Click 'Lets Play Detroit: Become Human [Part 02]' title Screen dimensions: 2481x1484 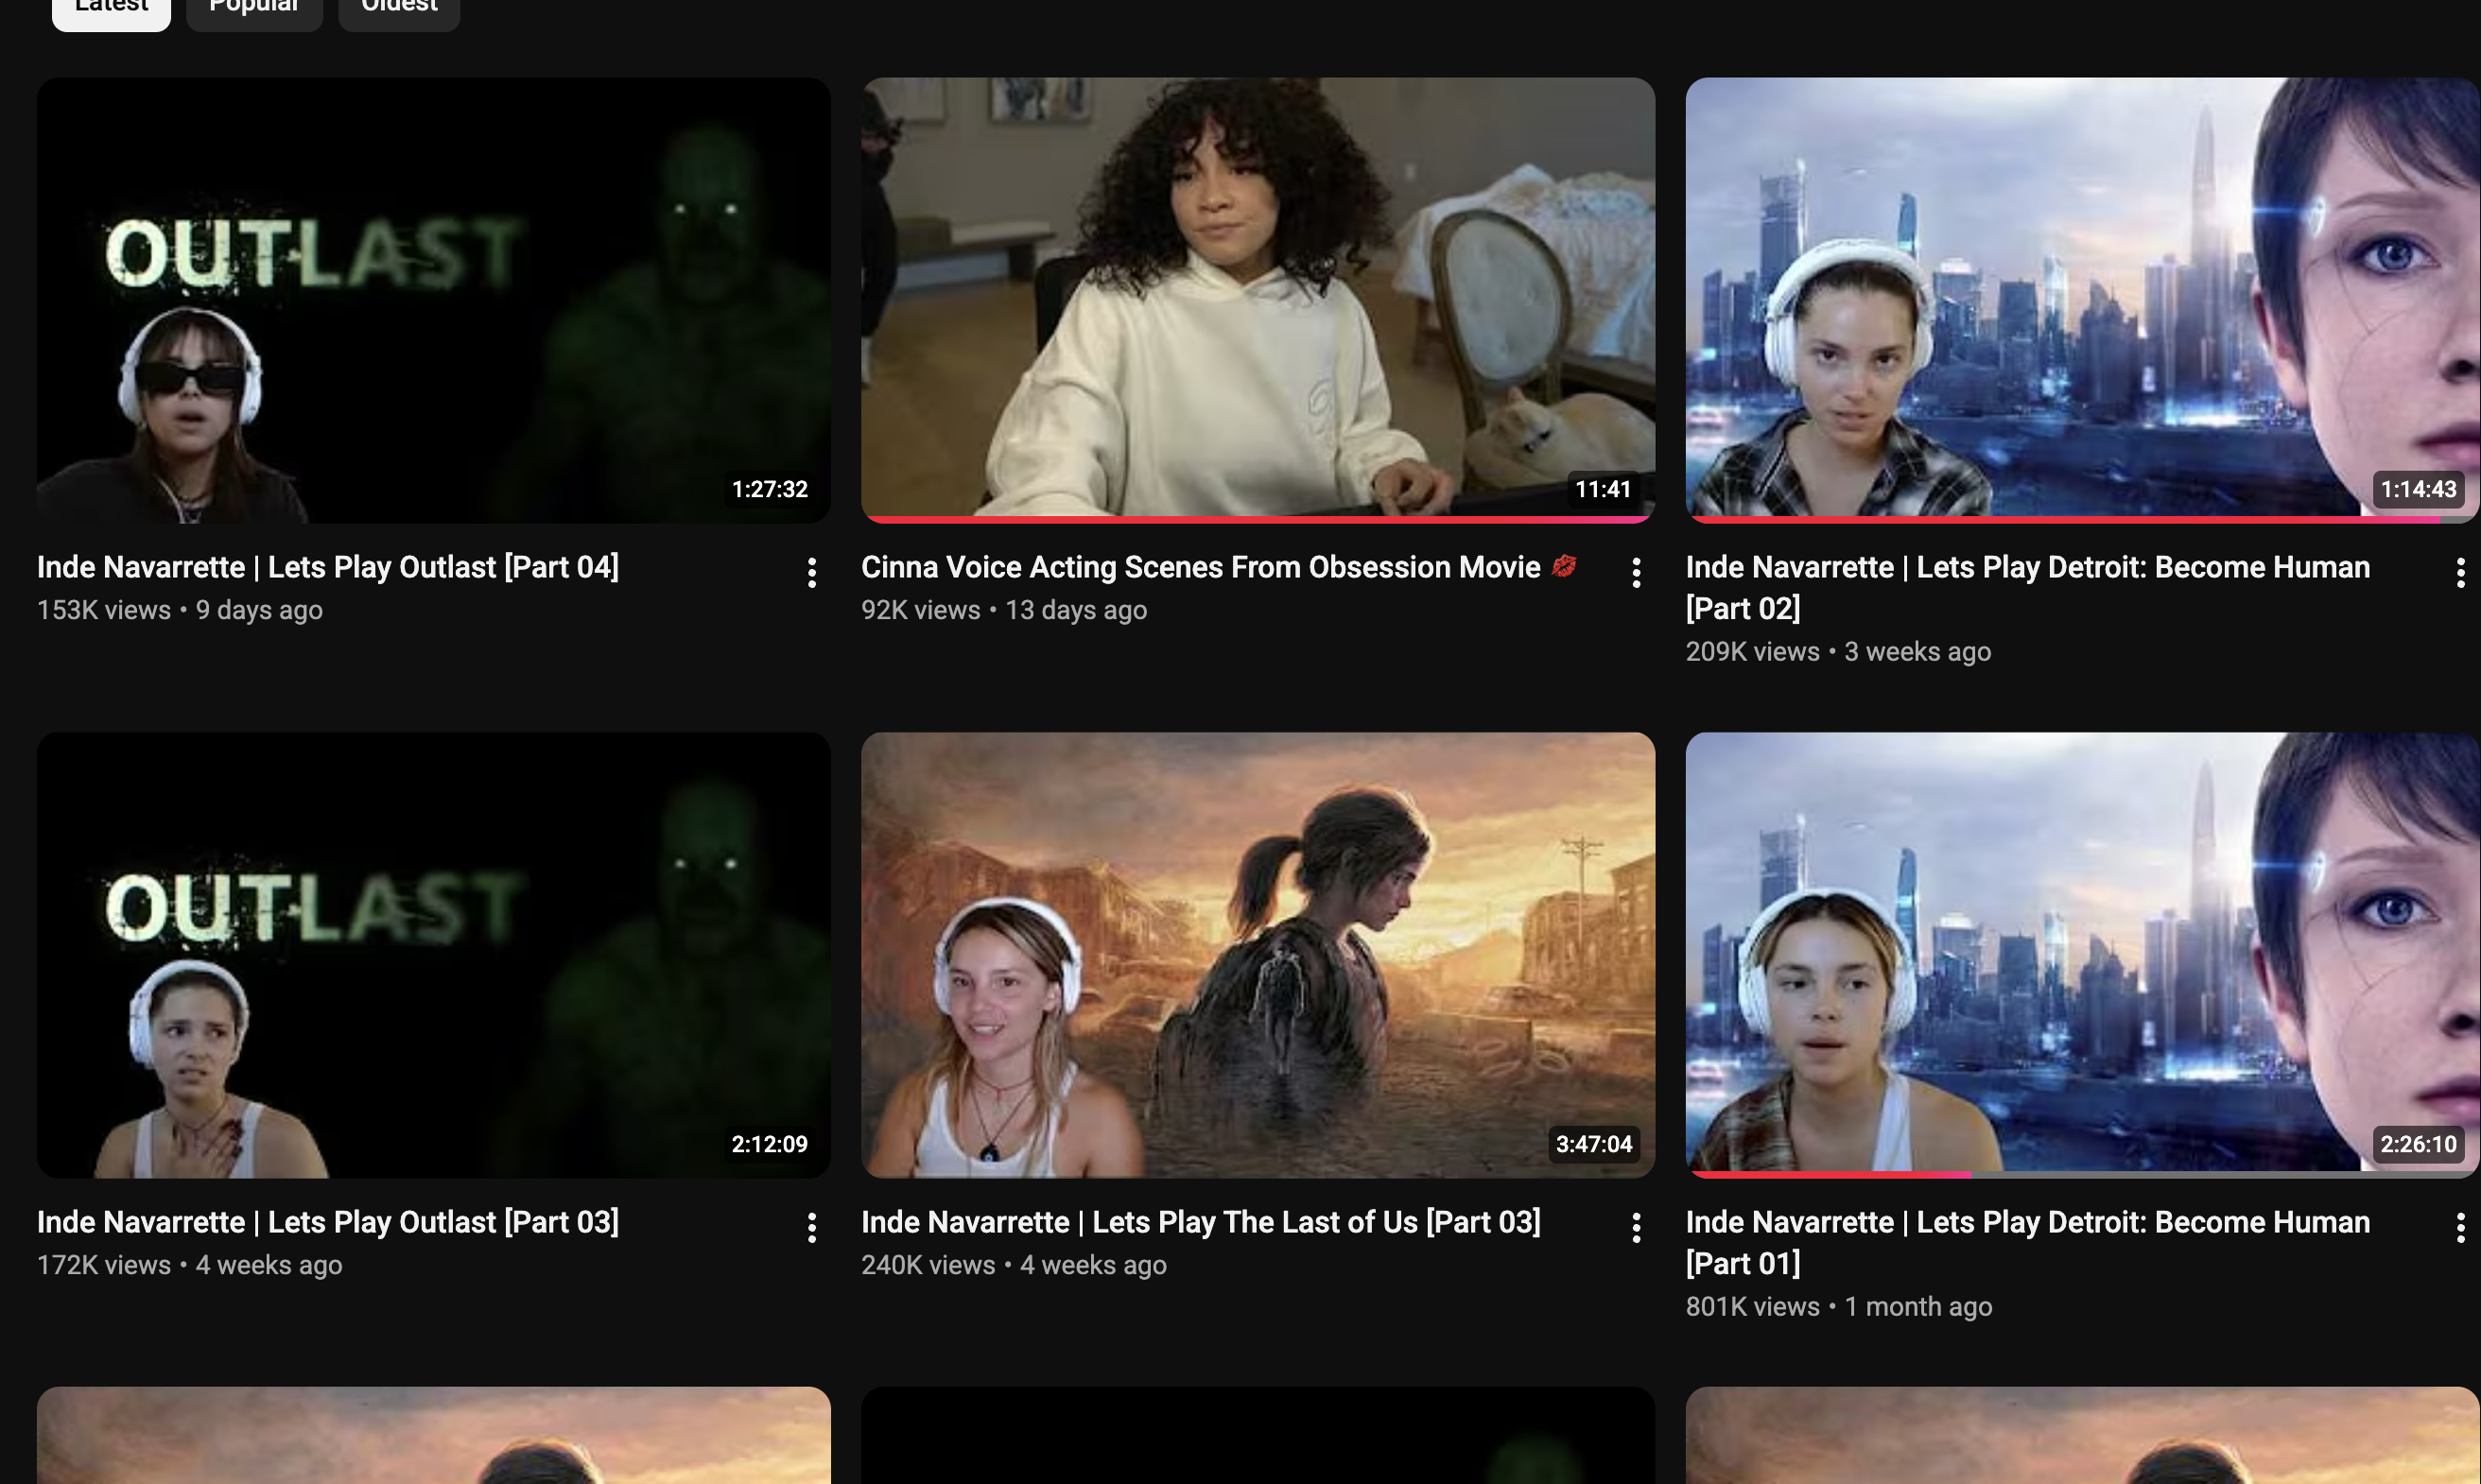pos(2028,587)
